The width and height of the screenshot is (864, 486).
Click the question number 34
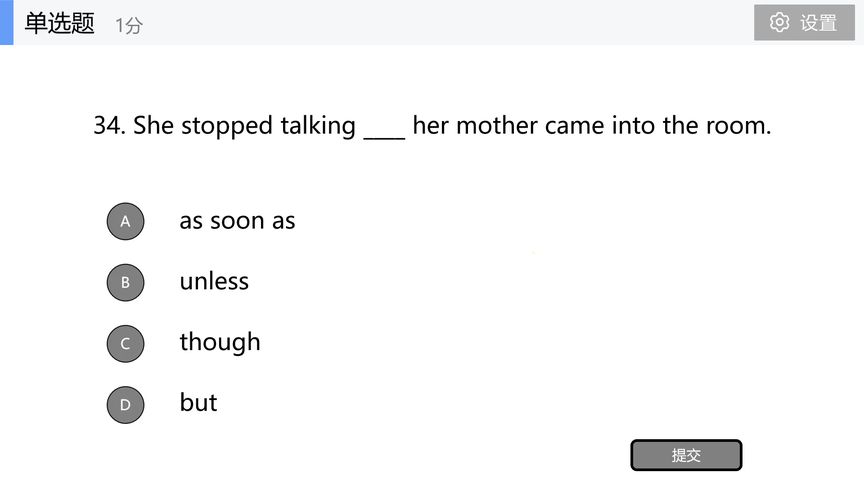click(x=109, y=125)
